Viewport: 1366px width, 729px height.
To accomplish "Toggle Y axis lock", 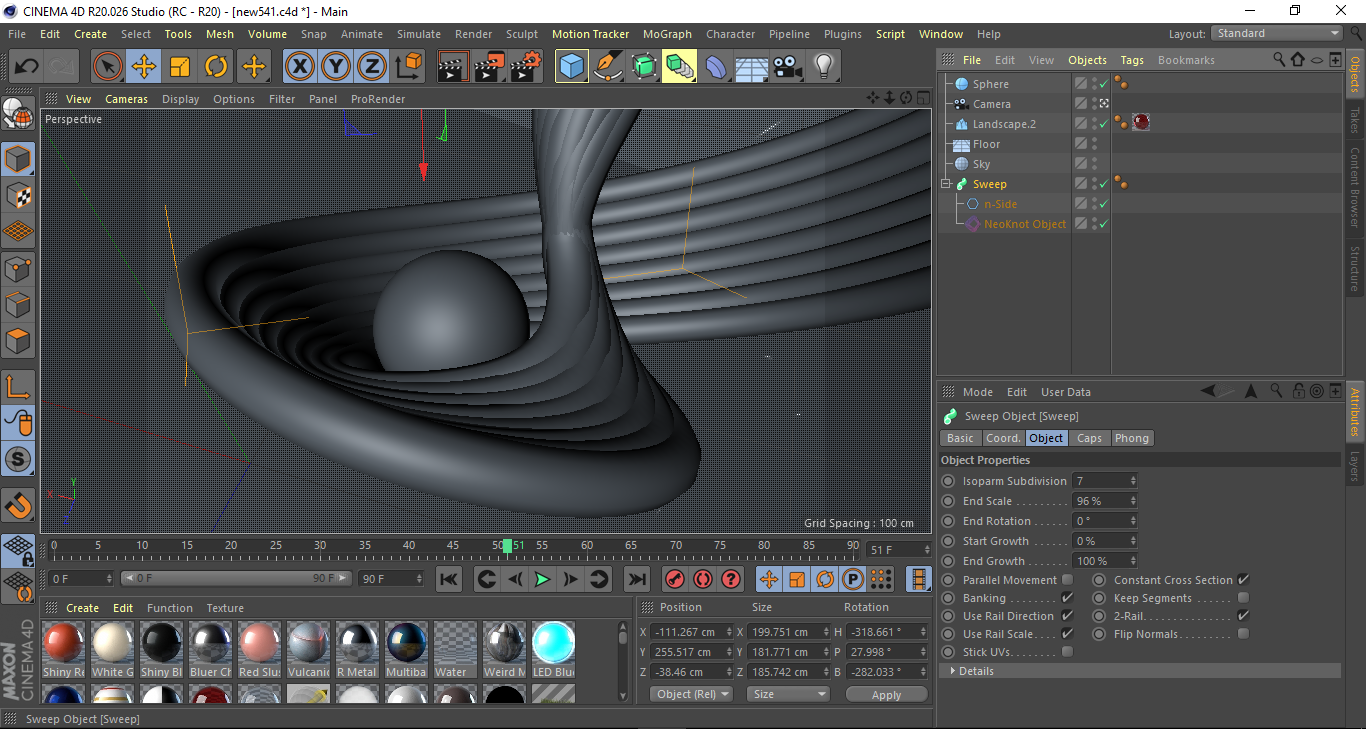I will tap(336, 67).
